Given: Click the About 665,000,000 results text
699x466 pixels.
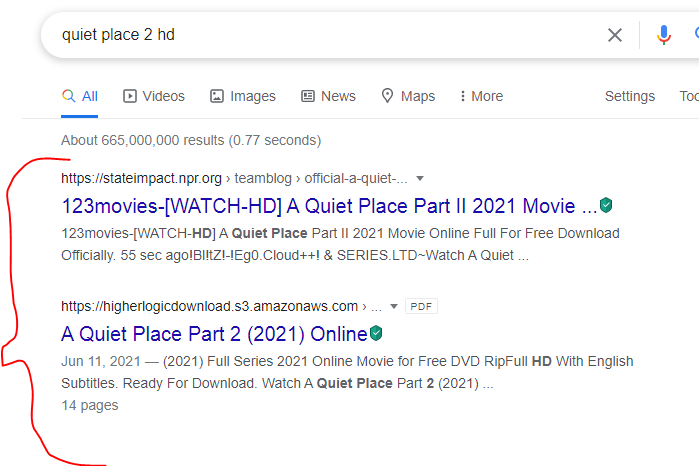Looking at the screenshot, I should click(191, 140).
